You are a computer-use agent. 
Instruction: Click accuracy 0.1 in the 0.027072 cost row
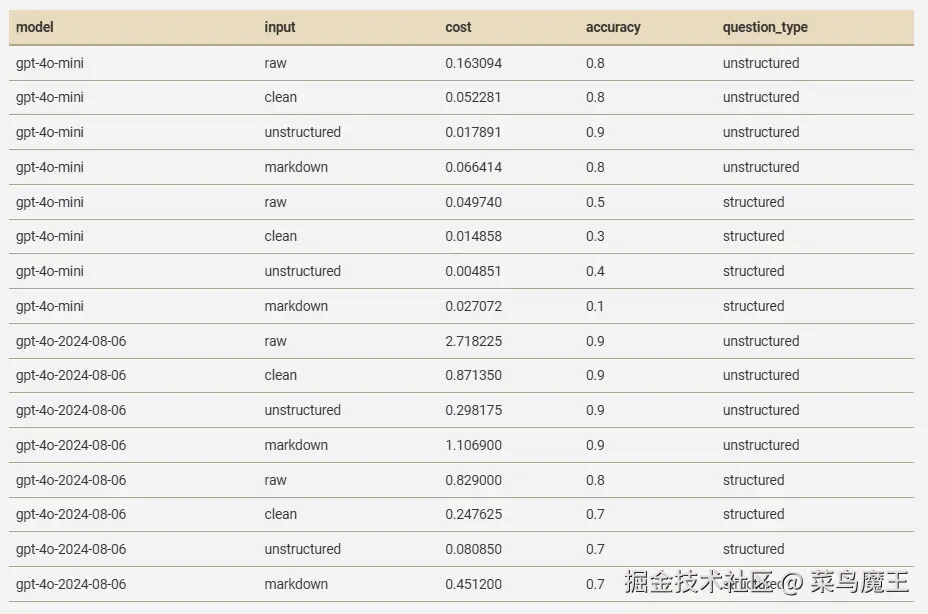point(595,306)
